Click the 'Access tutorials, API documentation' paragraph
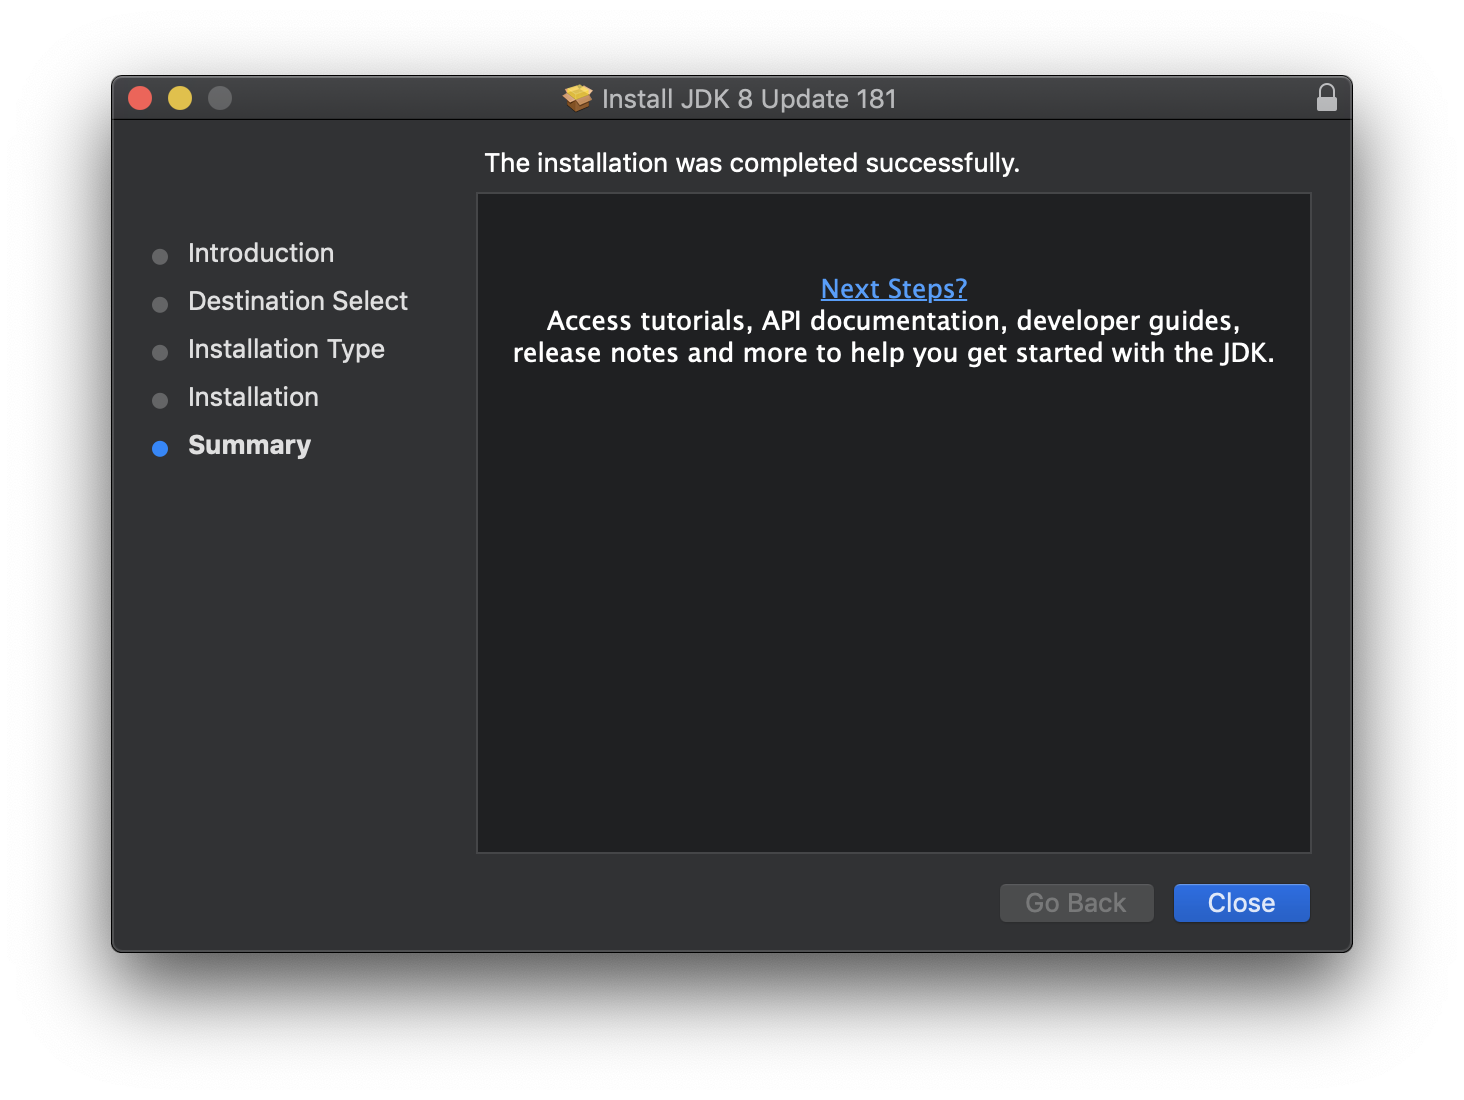 894,337
